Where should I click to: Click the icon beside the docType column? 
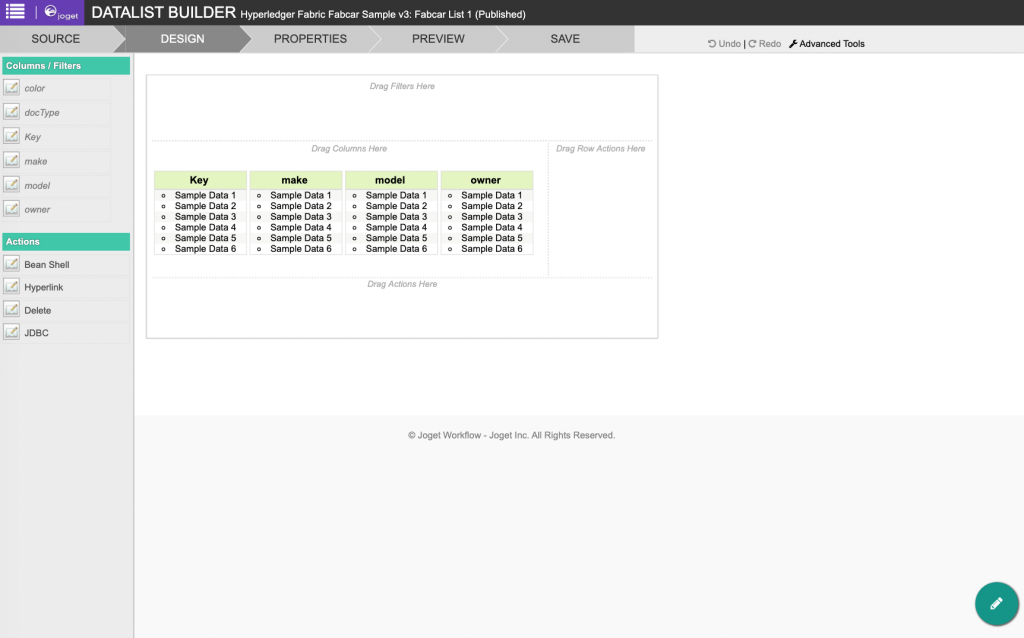(x=12, y=112)
